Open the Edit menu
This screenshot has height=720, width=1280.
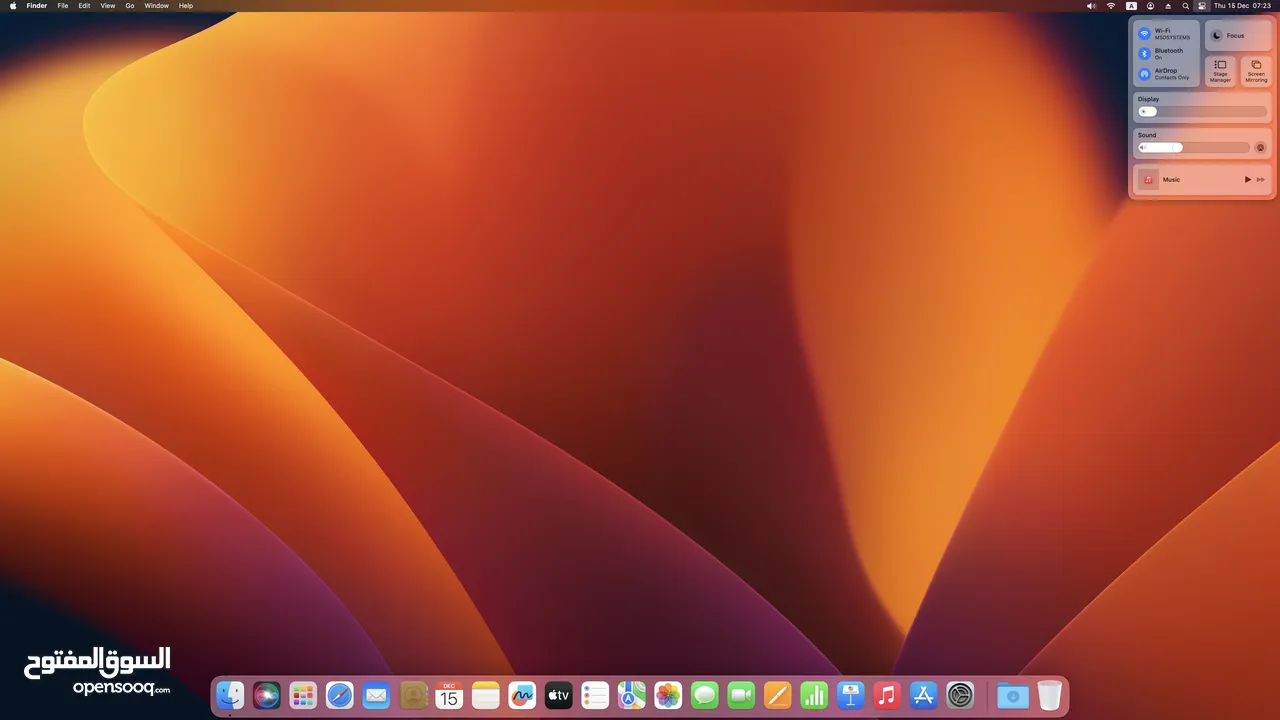(84, 6)
